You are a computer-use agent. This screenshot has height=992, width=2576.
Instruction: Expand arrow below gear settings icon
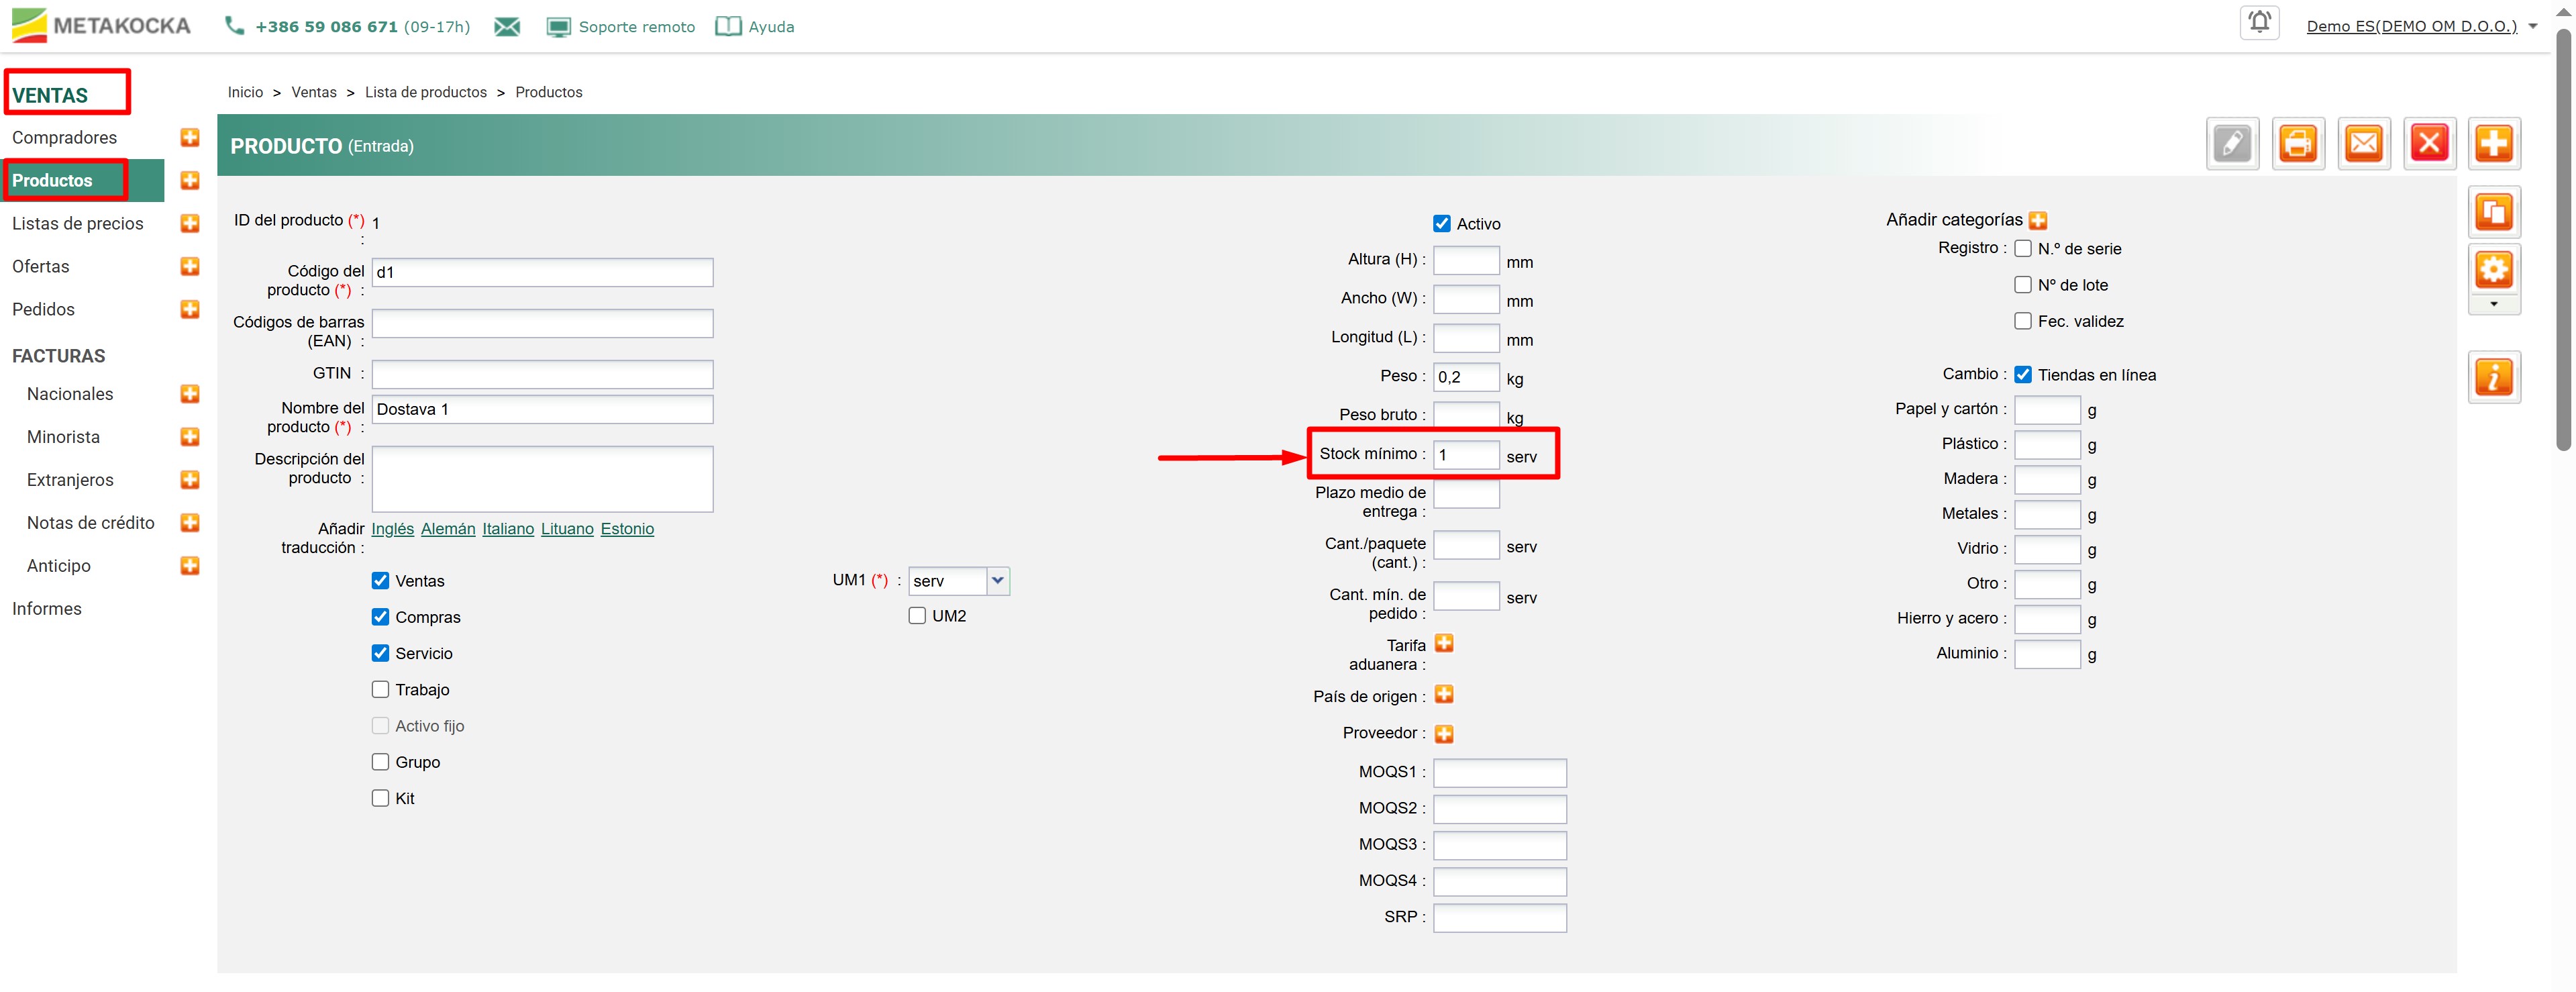[x=2493, y=304]
